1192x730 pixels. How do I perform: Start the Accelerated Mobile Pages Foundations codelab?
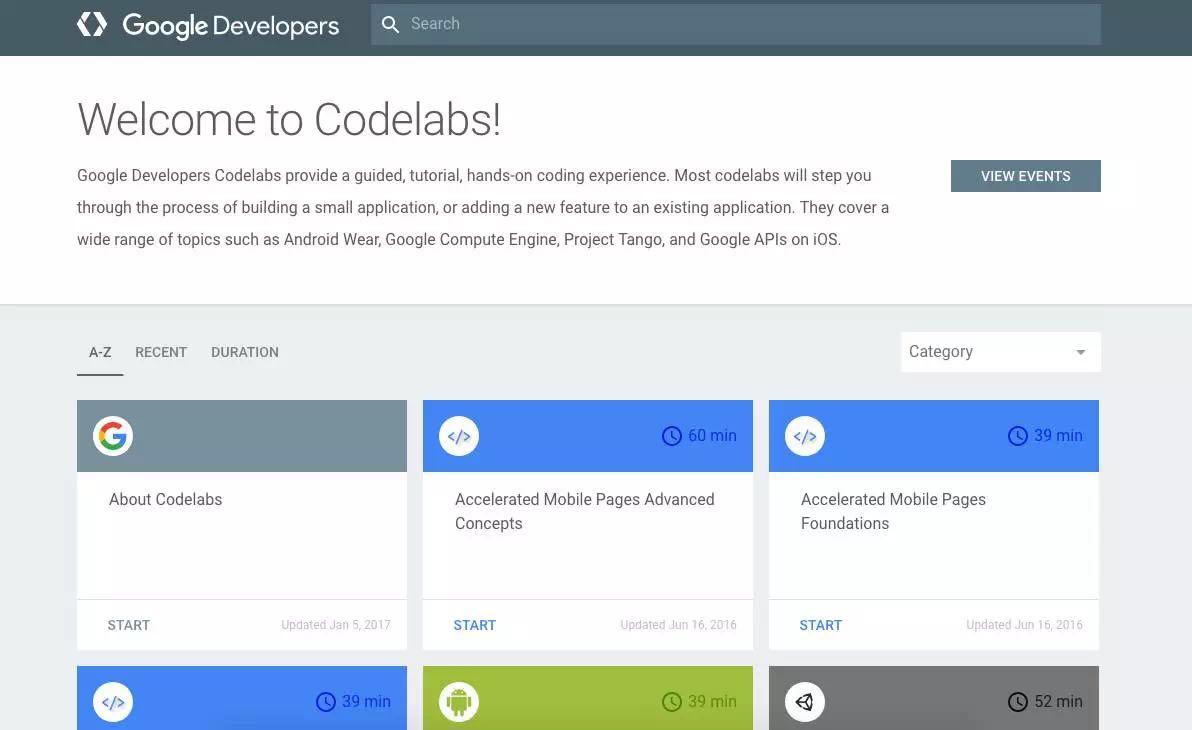point(820,625)
